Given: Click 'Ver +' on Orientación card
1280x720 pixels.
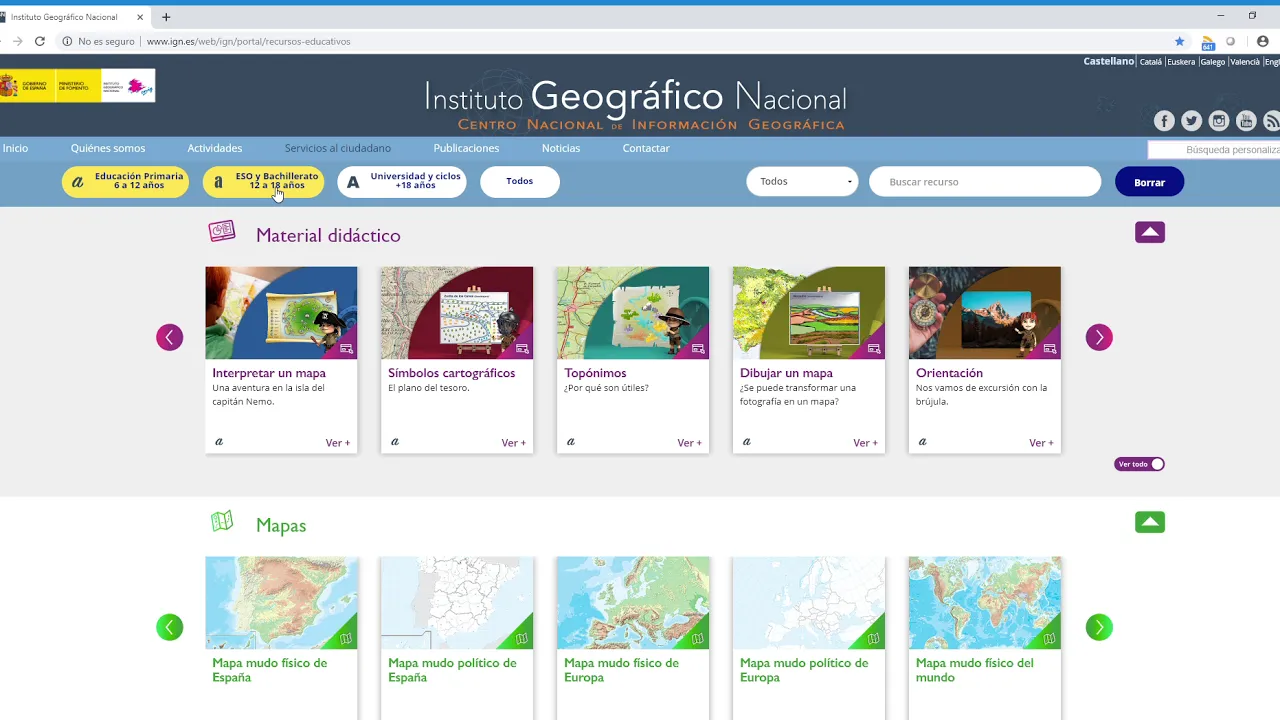Looking at the screenshot, I should [1042, 443].
